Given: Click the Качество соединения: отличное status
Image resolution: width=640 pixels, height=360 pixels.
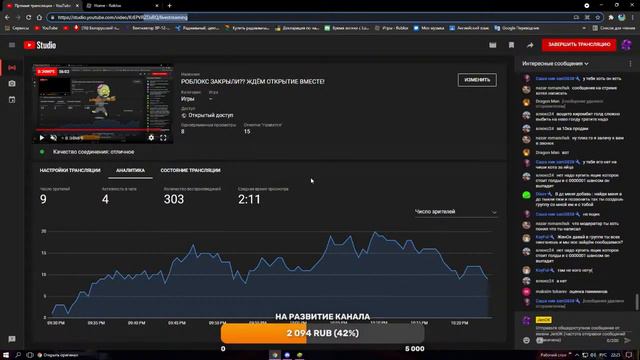Looking at the screenshot, I should click(x=93, y=152).
